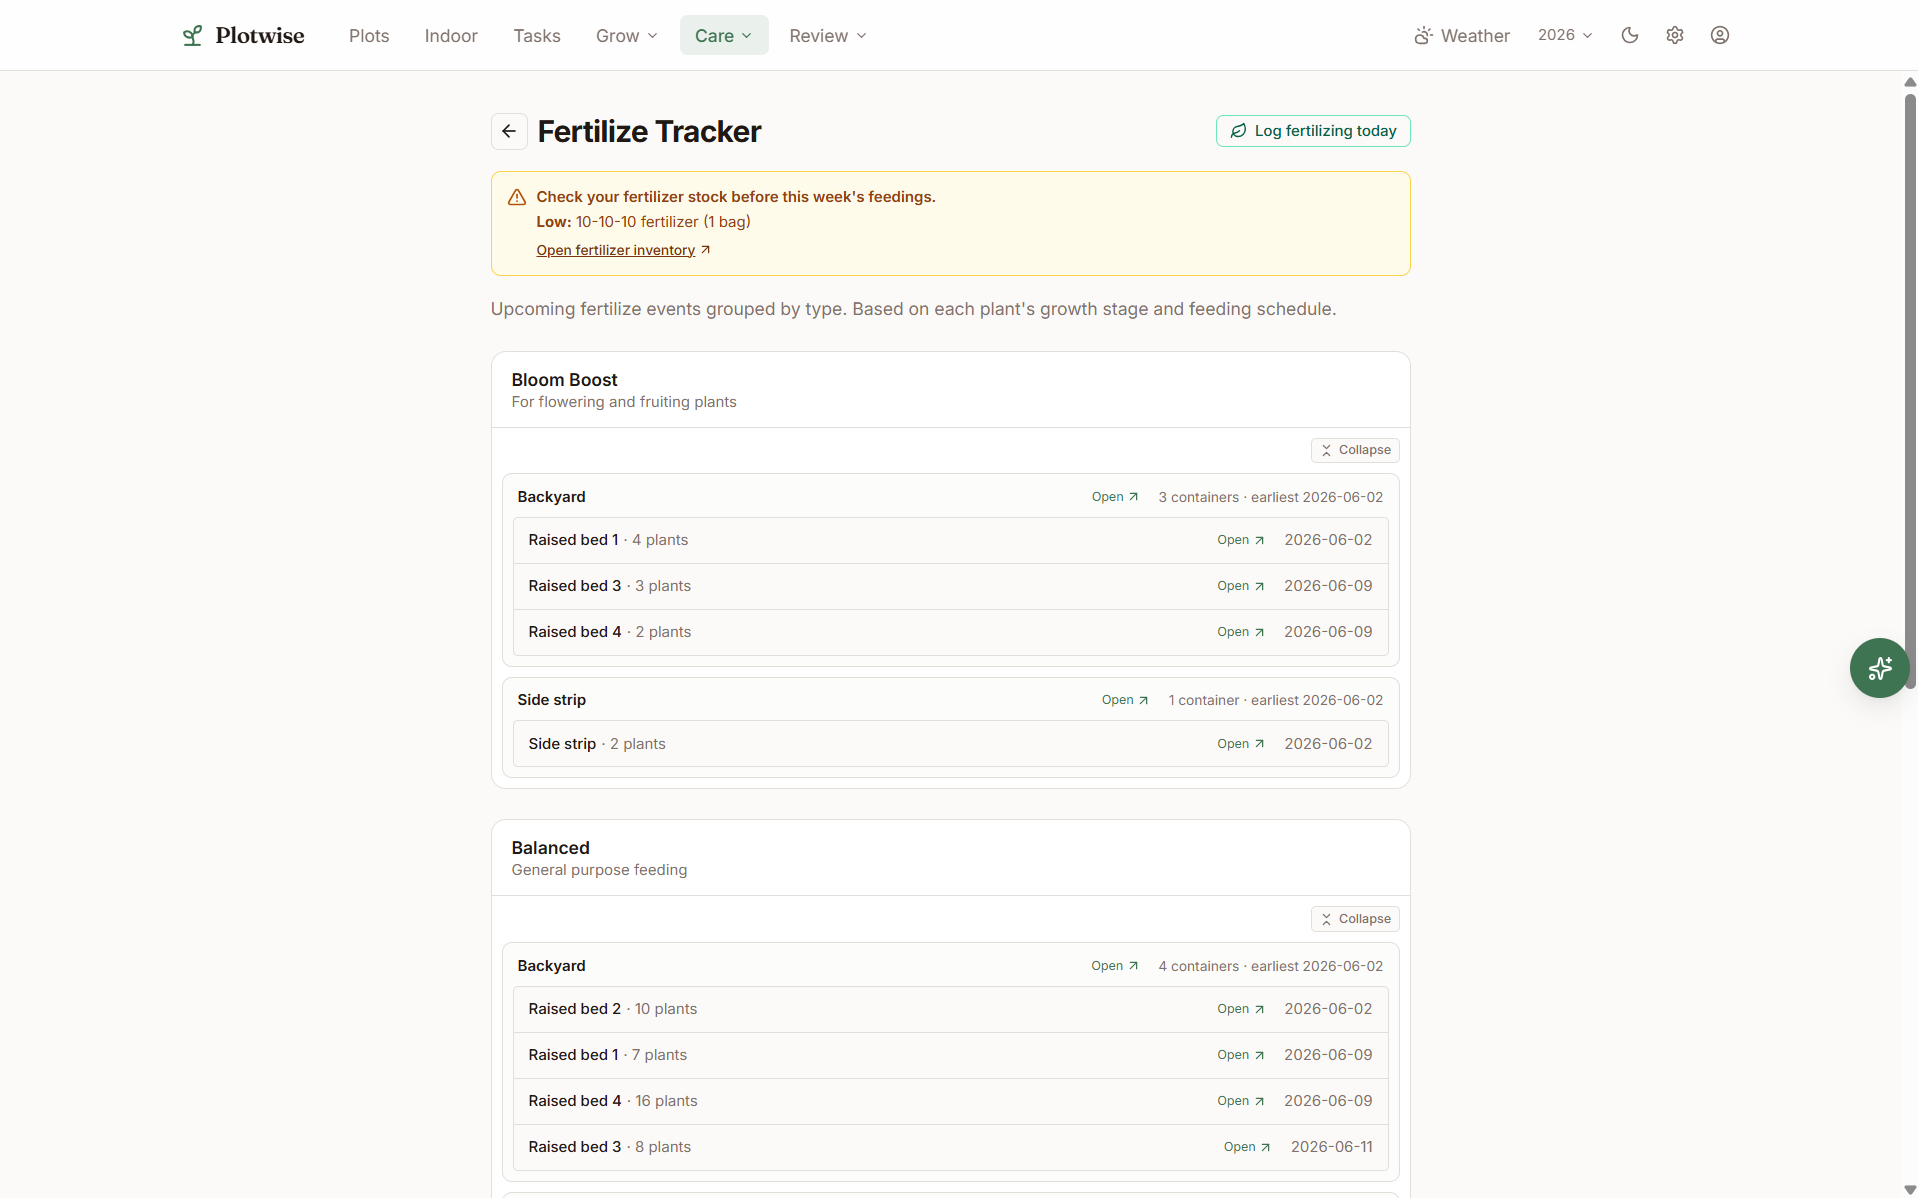Image resolution: width=1918 pixels, height=1198 pixels.
Task: Open the user account icon
Action: click(1720, 35)
